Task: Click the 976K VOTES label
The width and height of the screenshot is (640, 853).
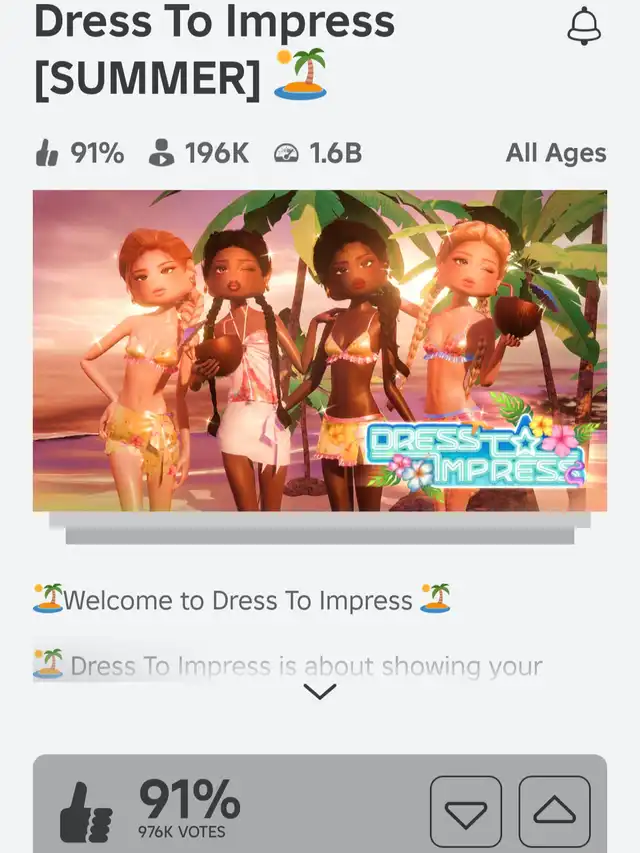Action: click(x=181, y=832)
